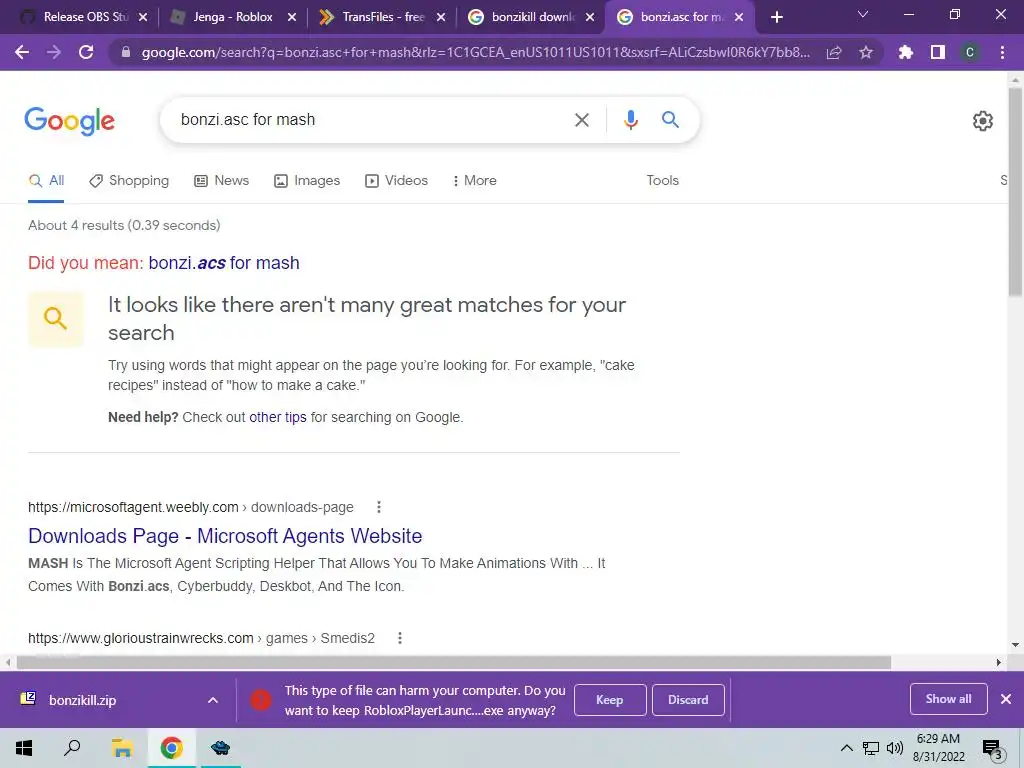Screen dimensions: 1024x768
Task: Open Downloads Page - Microsoft Agents Website
Action: (x=225, y=536)
